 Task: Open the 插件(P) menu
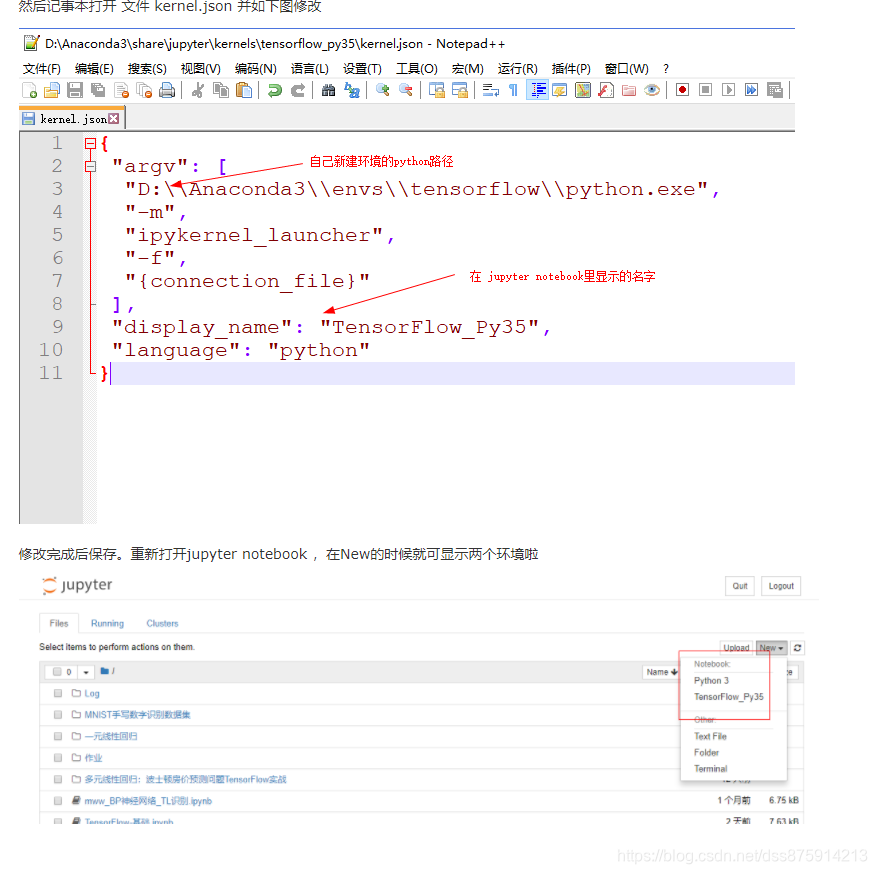pos(571,69)
